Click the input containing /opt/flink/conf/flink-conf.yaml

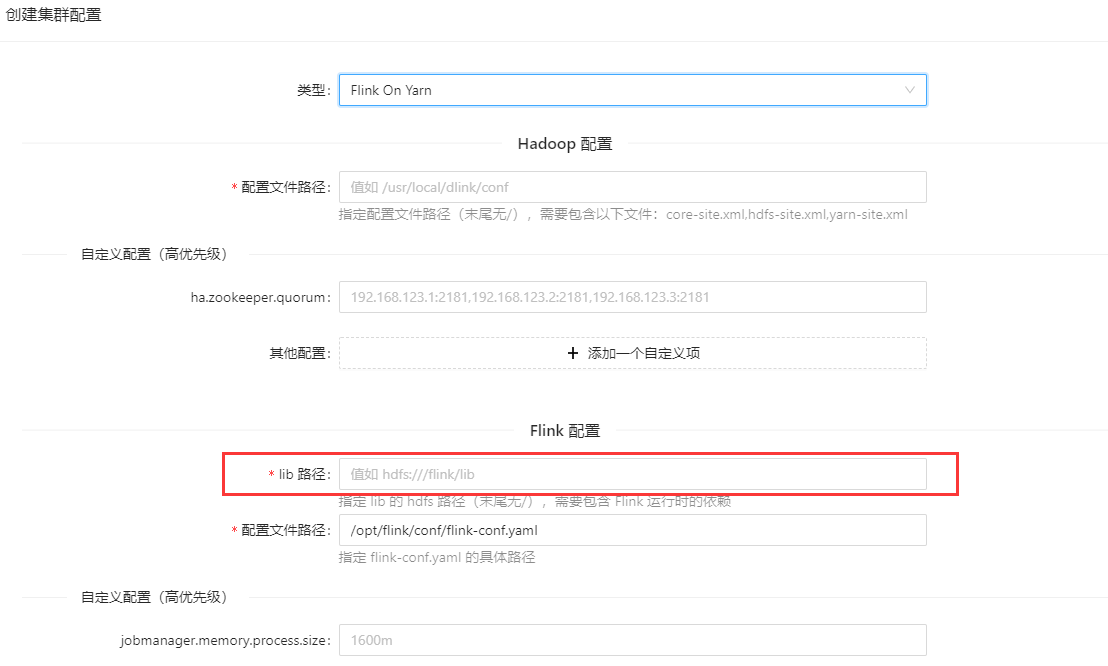pos(632,529)
